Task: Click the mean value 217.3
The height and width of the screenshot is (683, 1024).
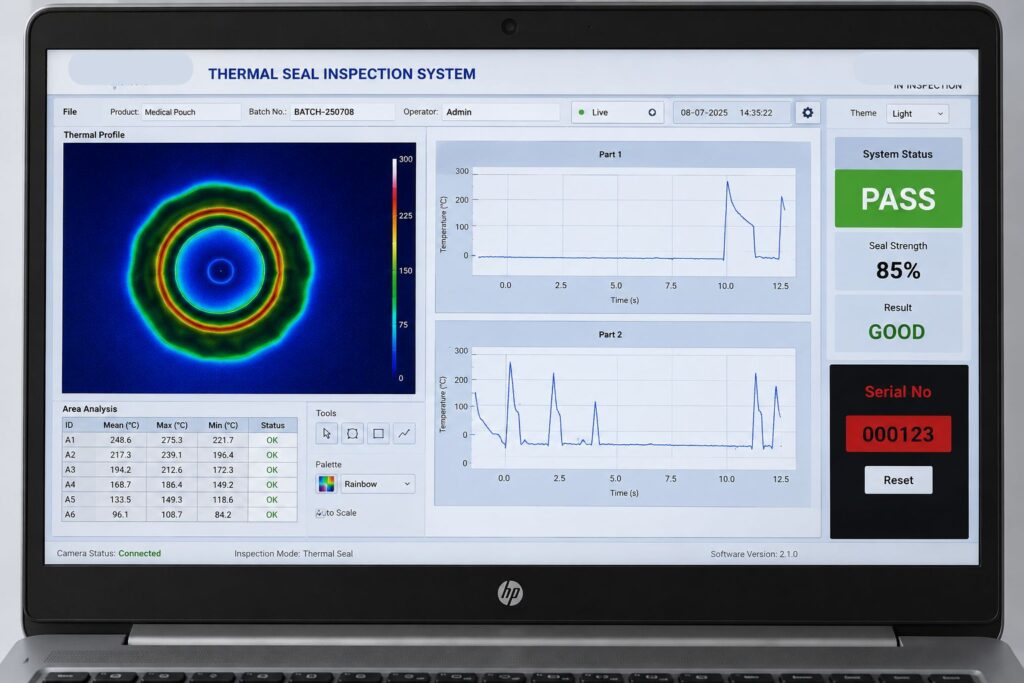Action: pos(121,455)
